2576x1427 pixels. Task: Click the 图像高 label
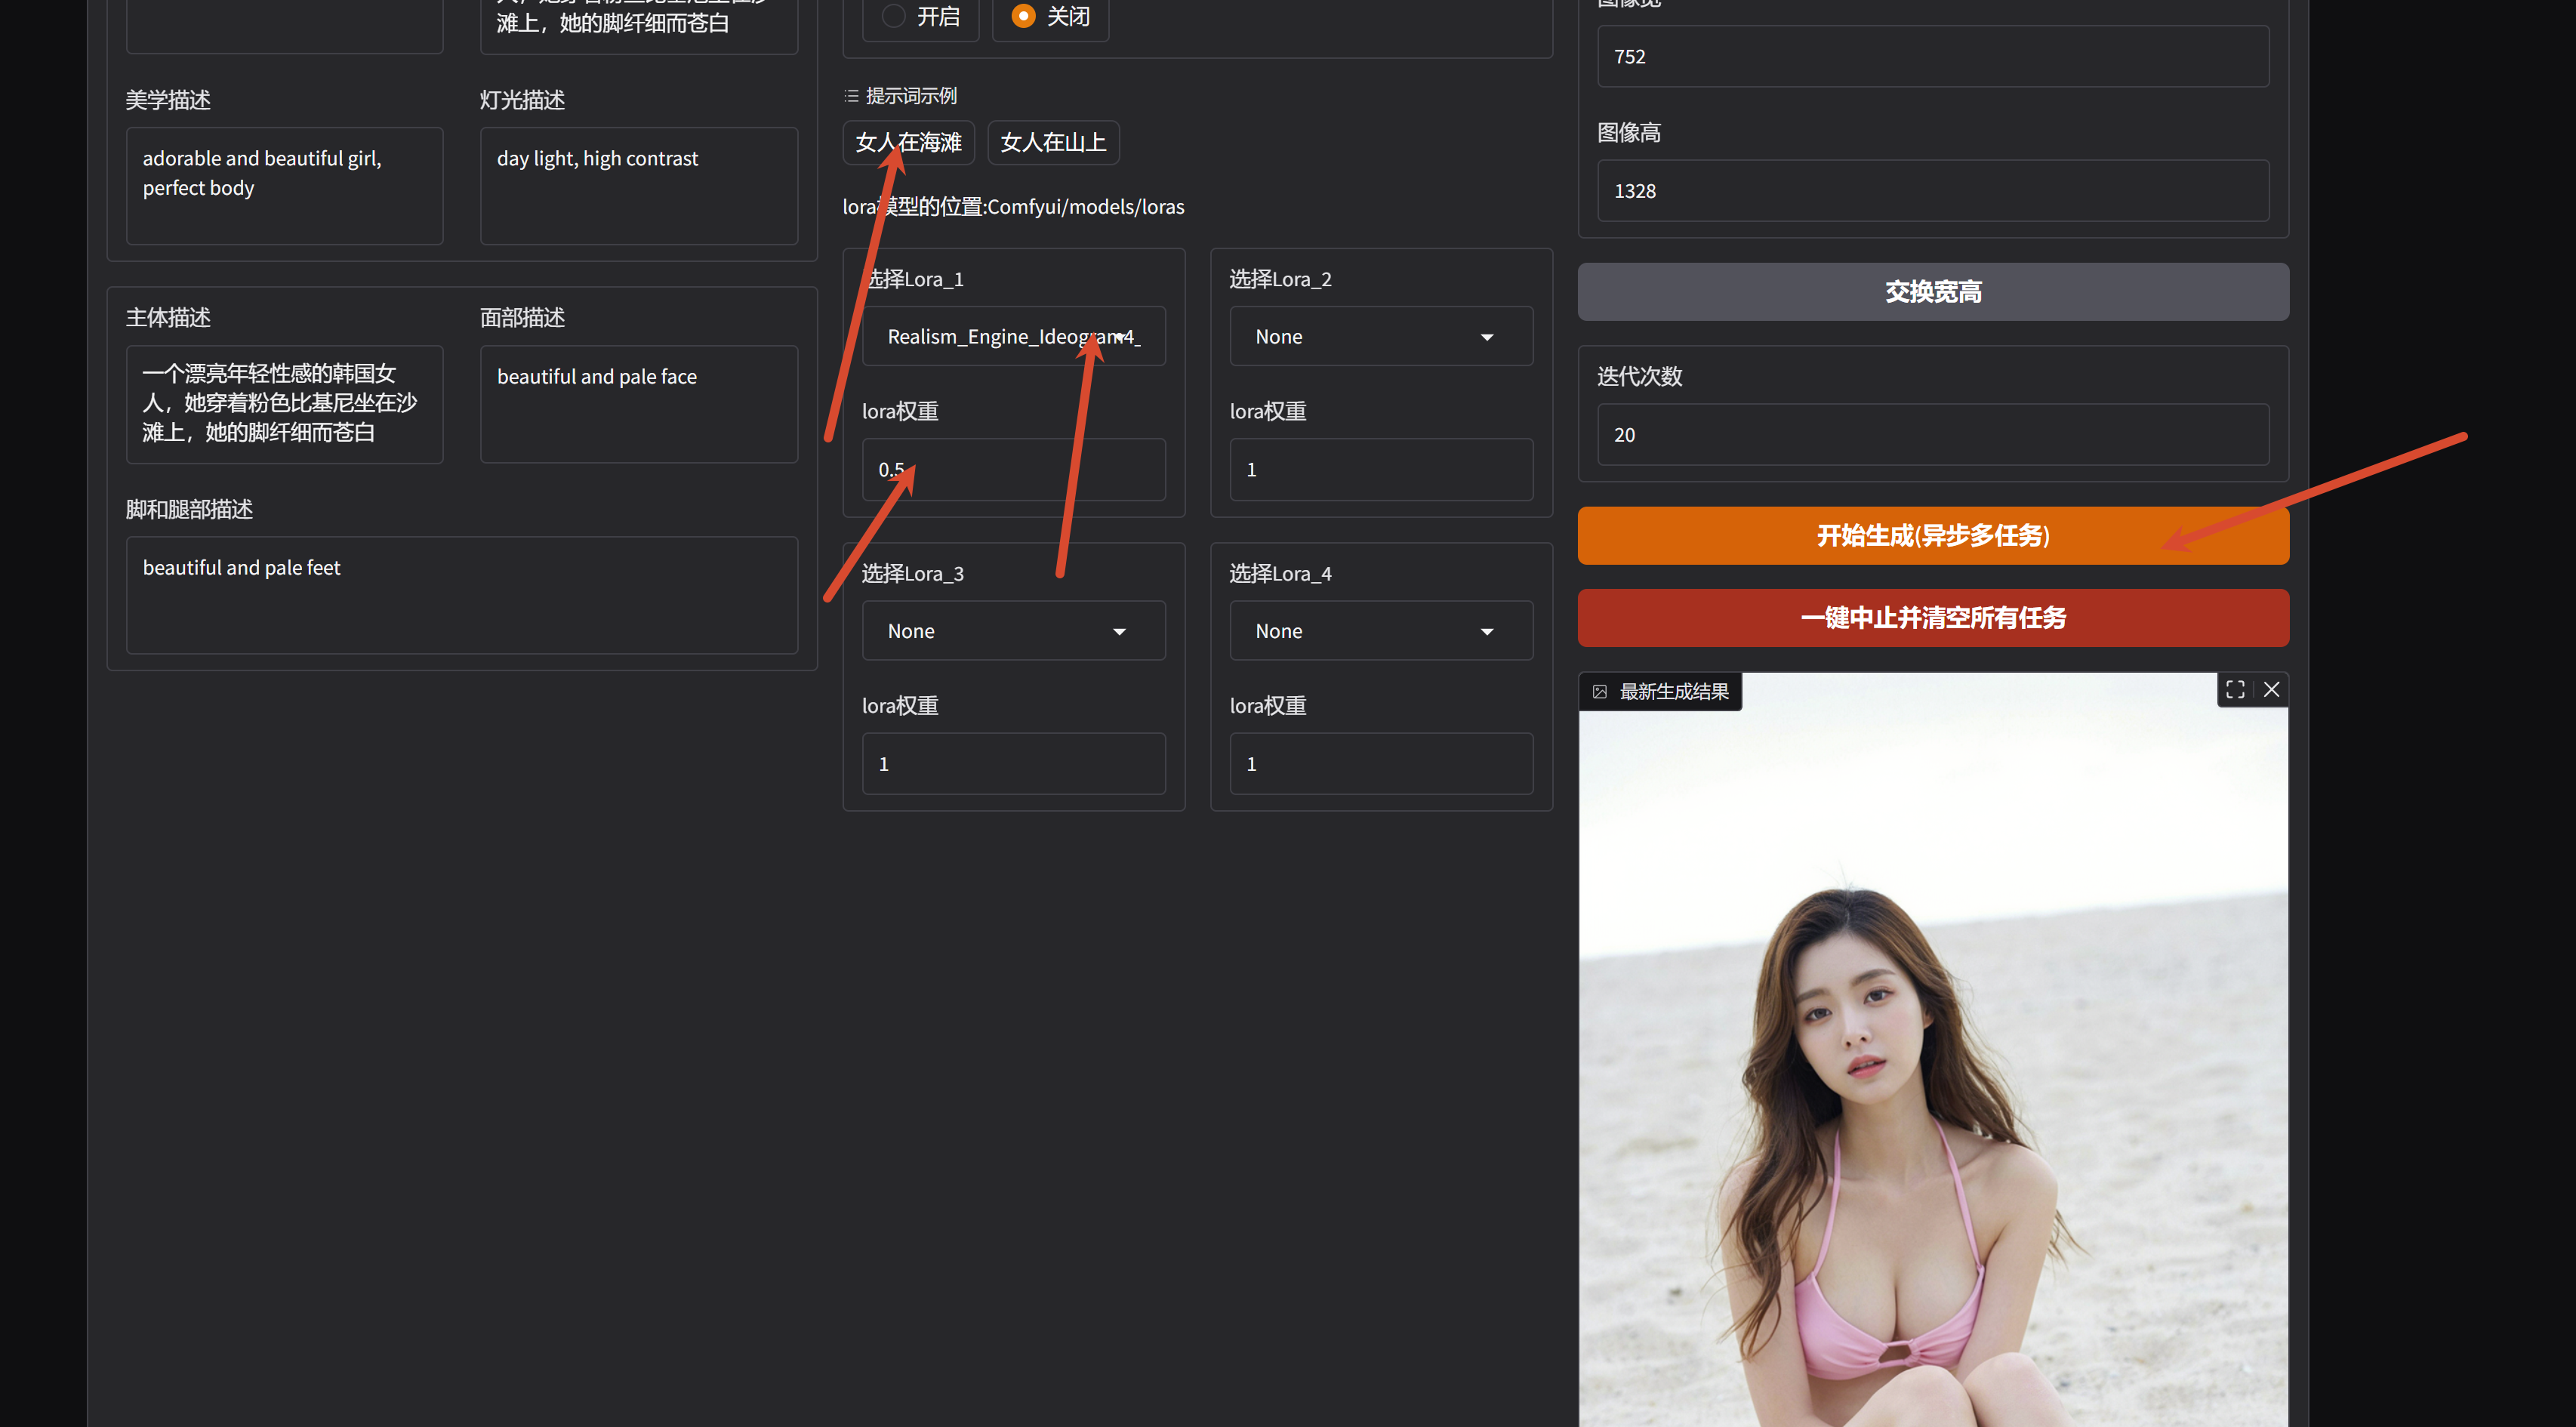tap(1629, 133)
